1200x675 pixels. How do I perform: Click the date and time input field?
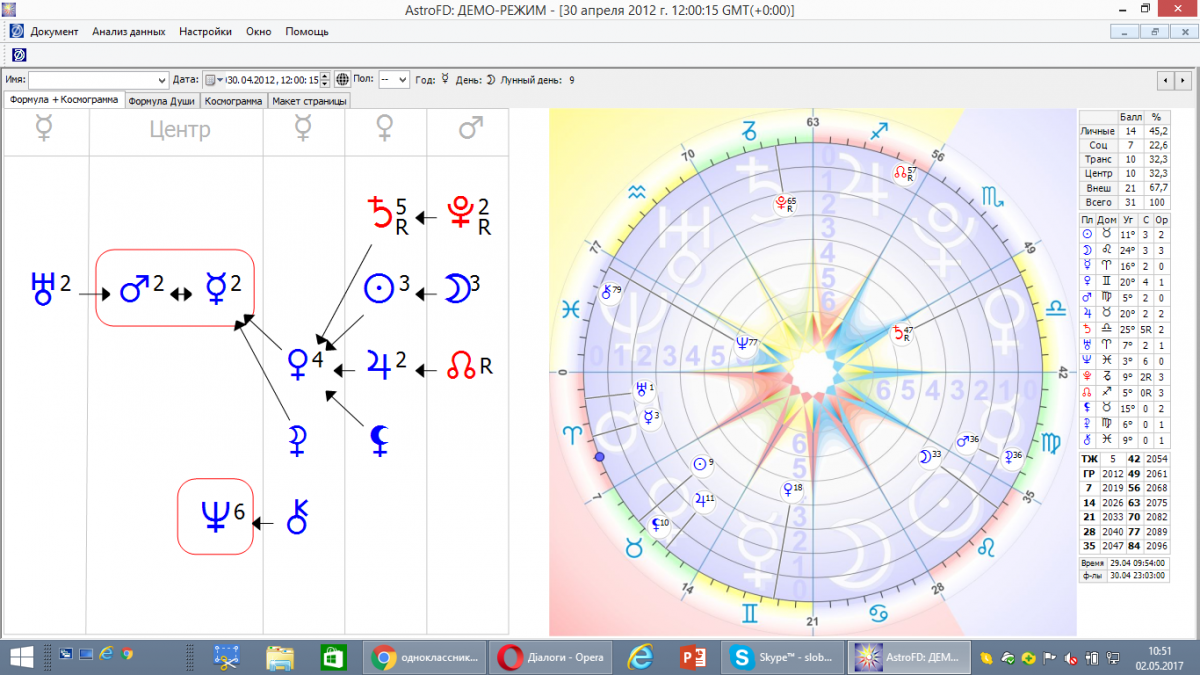point(272,80)
